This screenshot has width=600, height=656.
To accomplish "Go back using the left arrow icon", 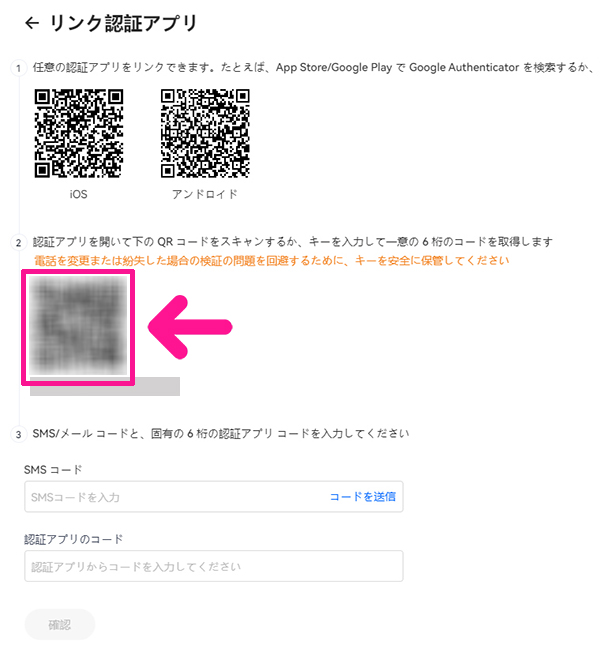I will pyautogui.click(x=32, y=23).
